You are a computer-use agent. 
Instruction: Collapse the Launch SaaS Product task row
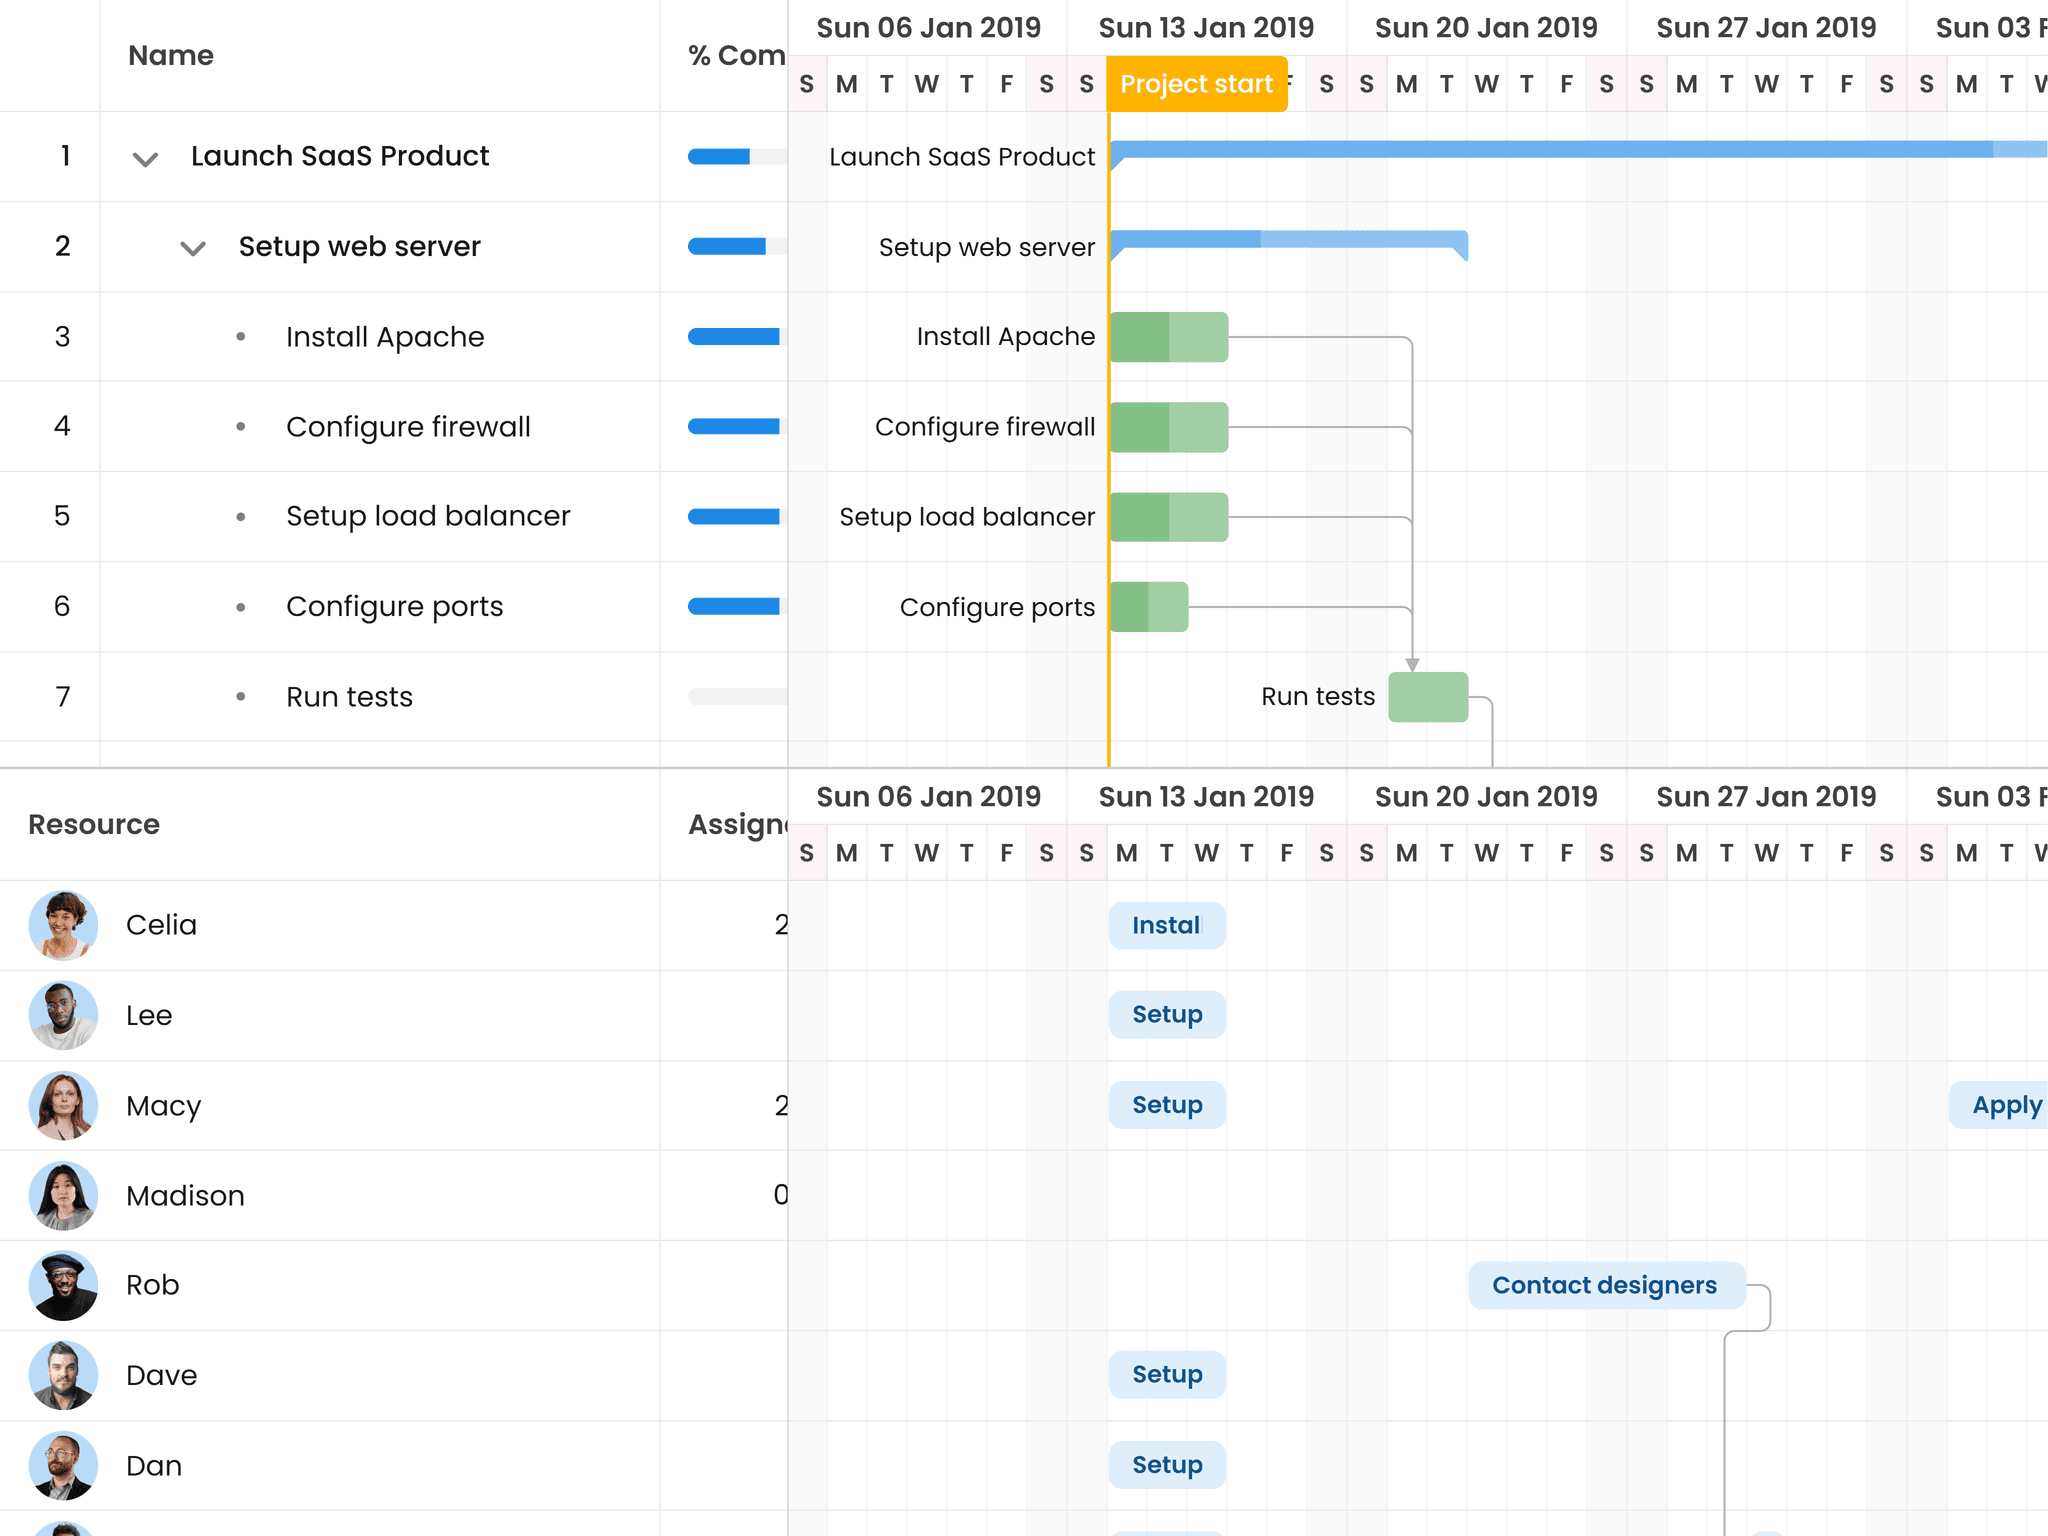(143, 158)
